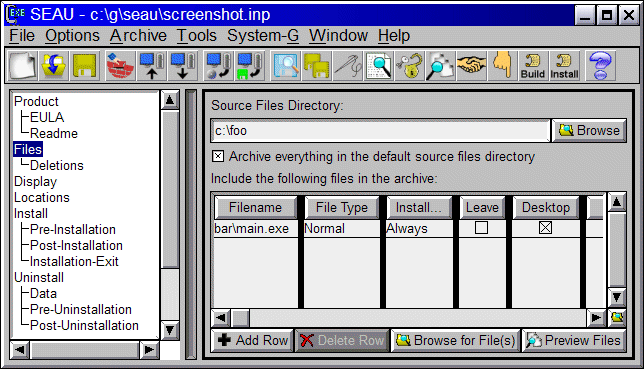Viewport: 644px width, 369px height.
Task: Click the Browse button for source directory
Action: (x=589, y=131)
